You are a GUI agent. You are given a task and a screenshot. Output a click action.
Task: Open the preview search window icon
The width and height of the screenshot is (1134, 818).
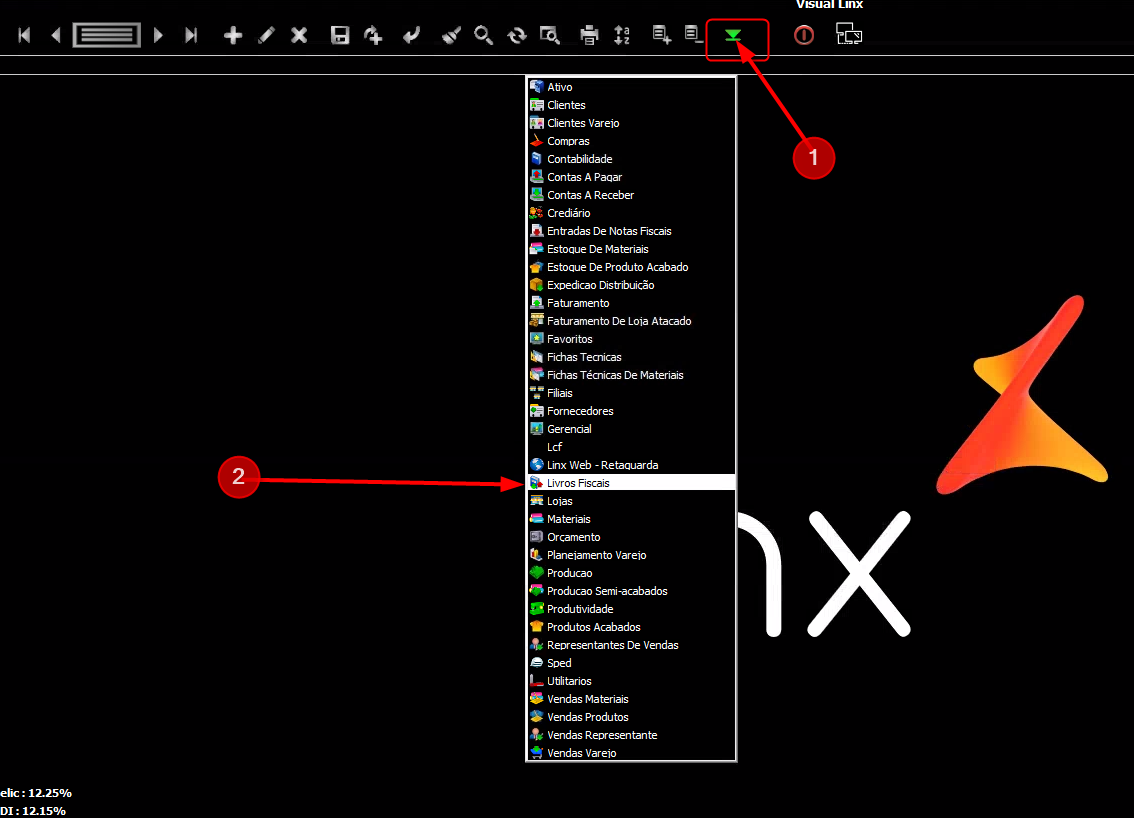(x=550, y=35)
